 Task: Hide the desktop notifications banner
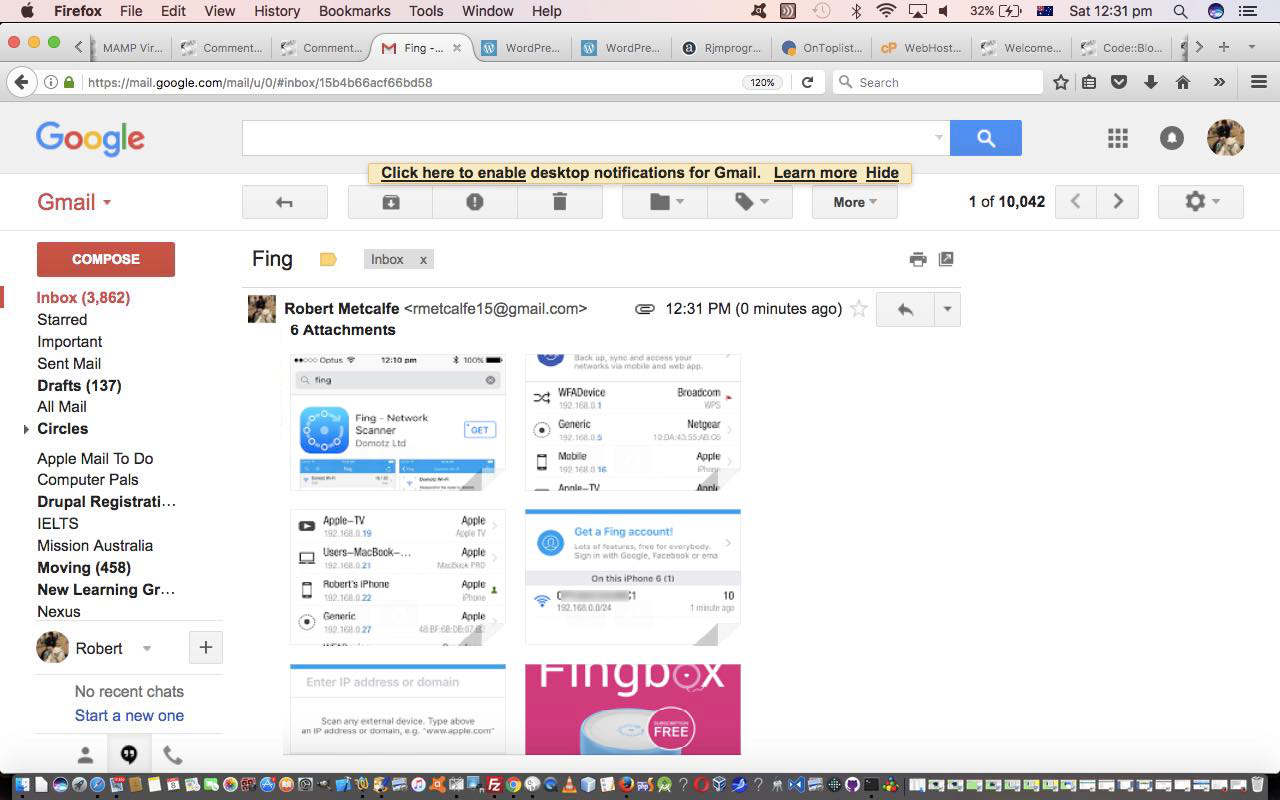[x=882, y=173]
